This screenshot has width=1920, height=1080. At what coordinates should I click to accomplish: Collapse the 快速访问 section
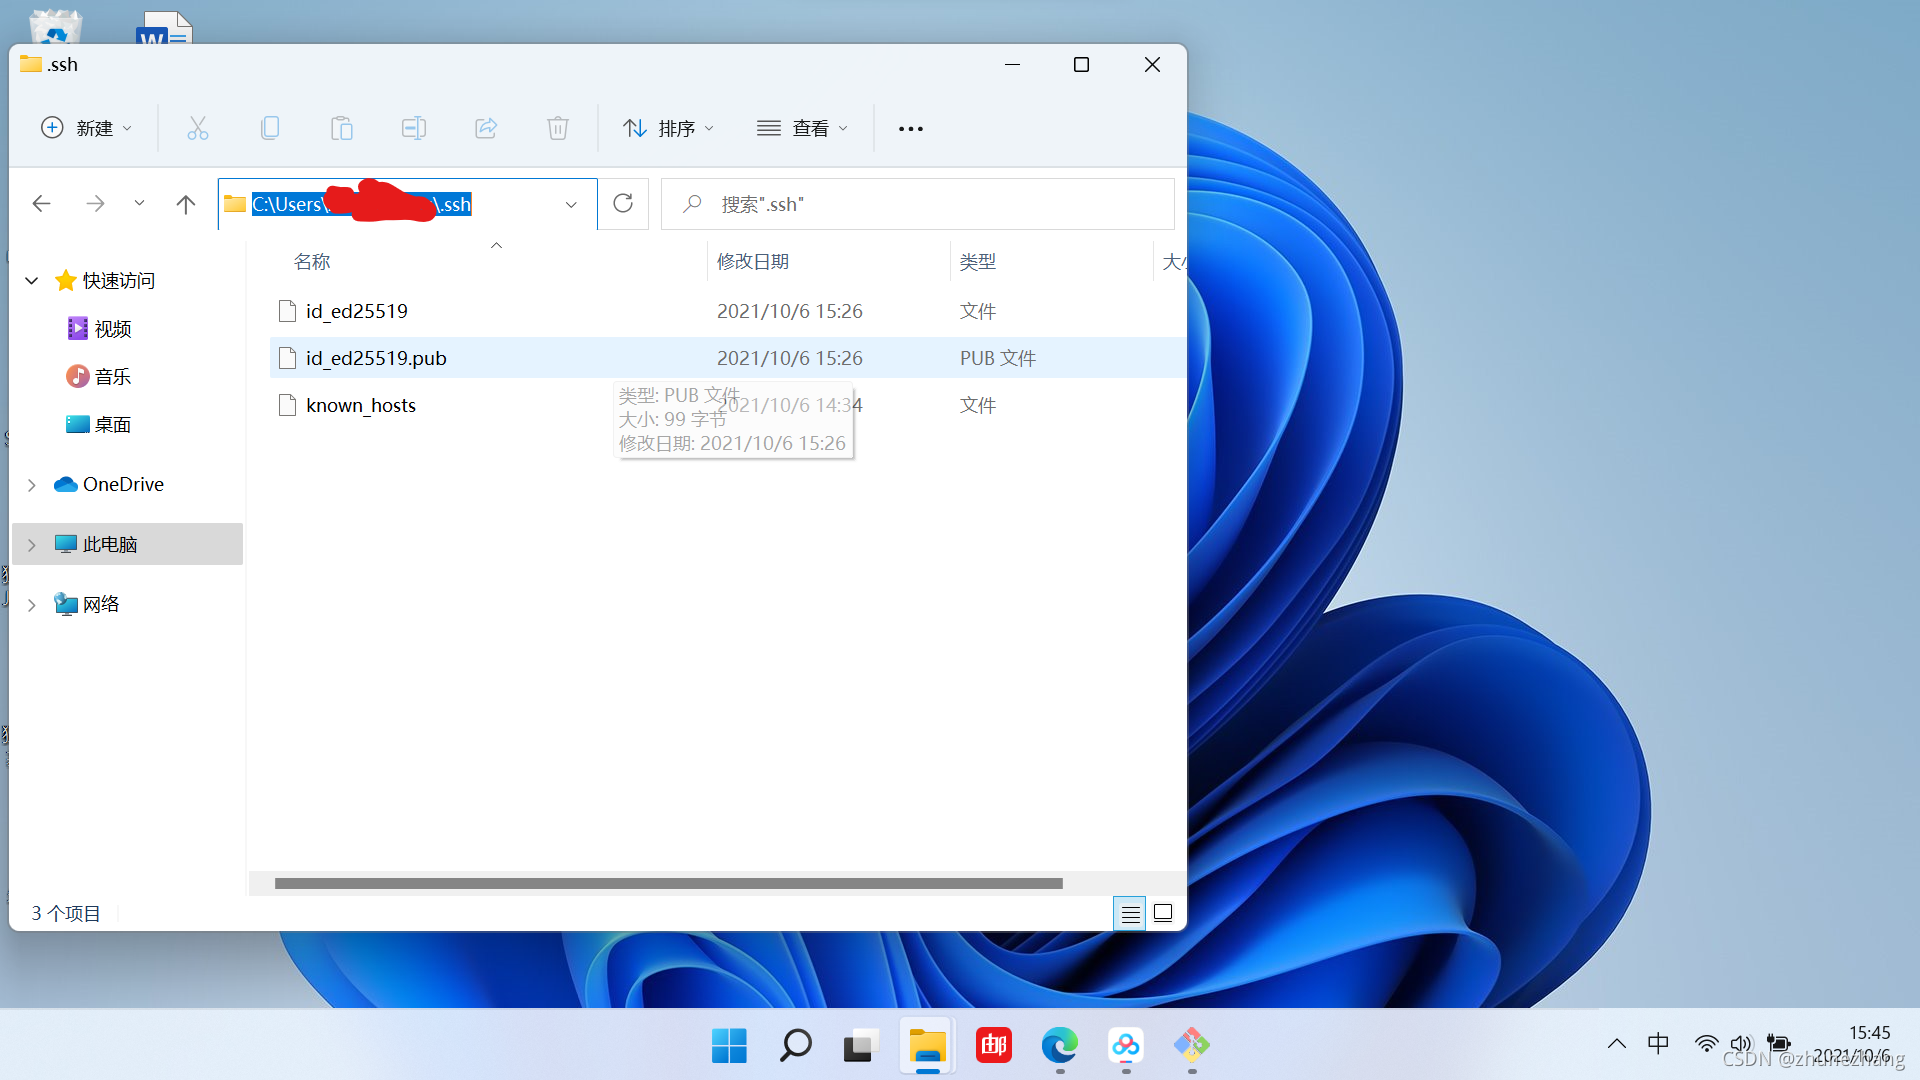[31, 281]
